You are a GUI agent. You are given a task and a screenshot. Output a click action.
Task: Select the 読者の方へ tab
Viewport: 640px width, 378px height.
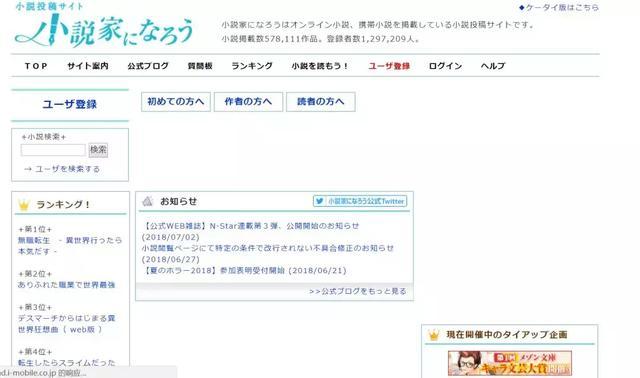click(x=321, y=102)
